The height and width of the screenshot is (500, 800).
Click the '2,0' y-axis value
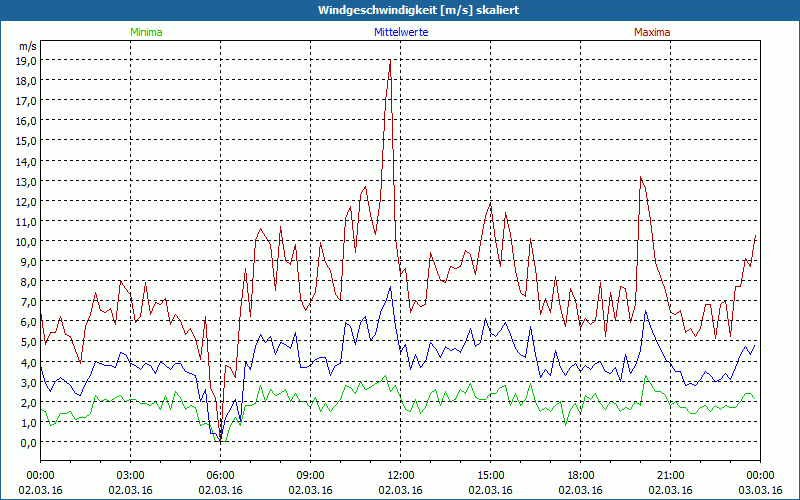click(x=29, y=403)
